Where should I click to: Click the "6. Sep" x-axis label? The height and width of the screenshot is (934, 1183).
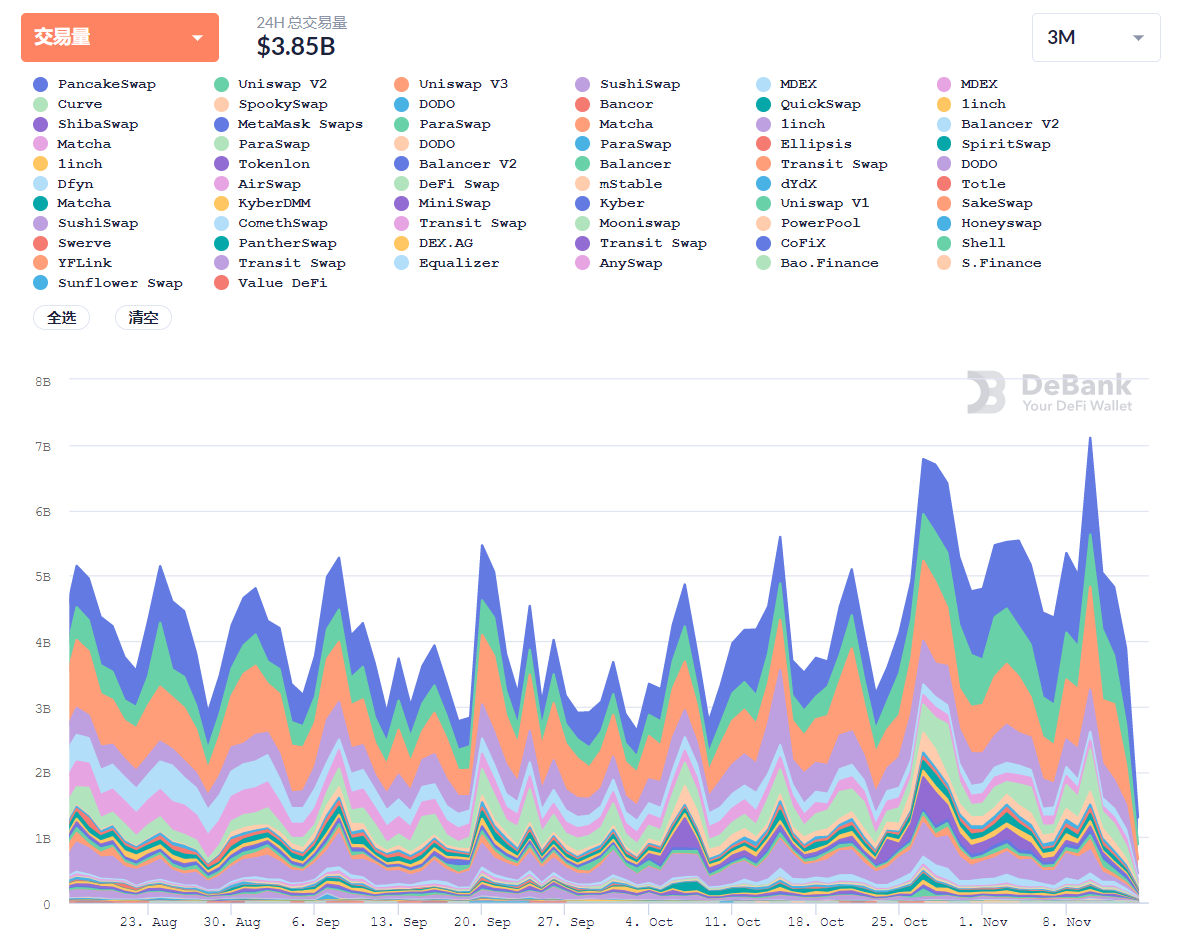click(316, 922)
